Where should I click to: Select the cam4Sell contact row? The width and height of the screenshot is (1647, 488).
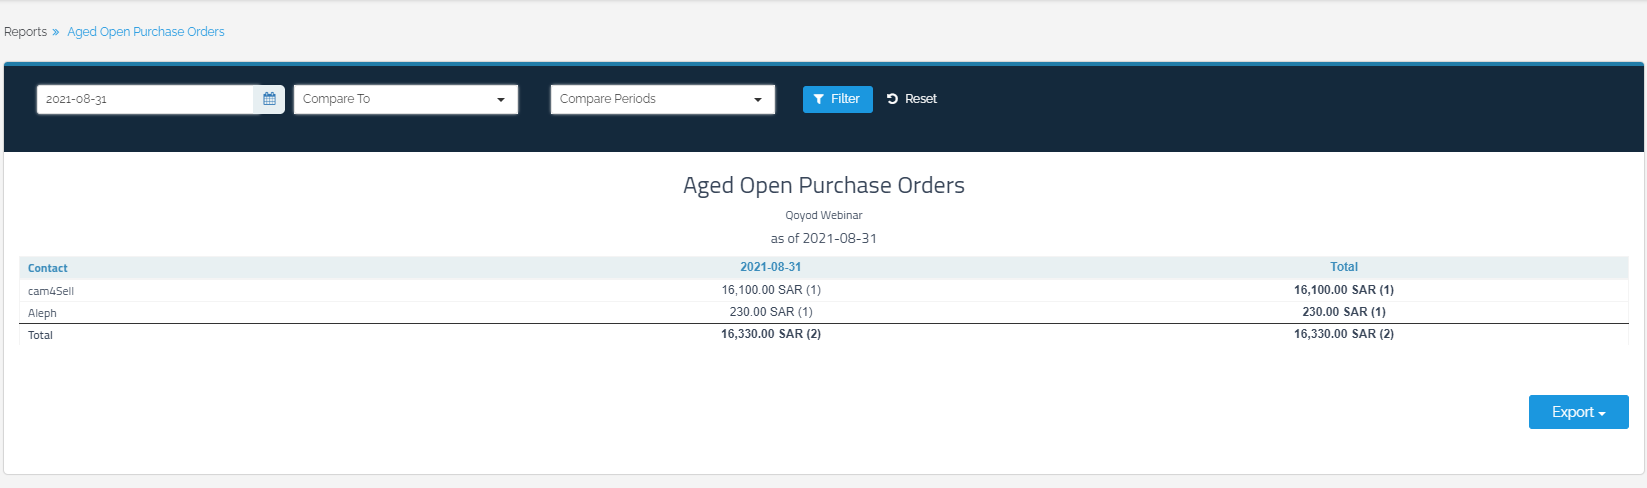tap(51, 291)
